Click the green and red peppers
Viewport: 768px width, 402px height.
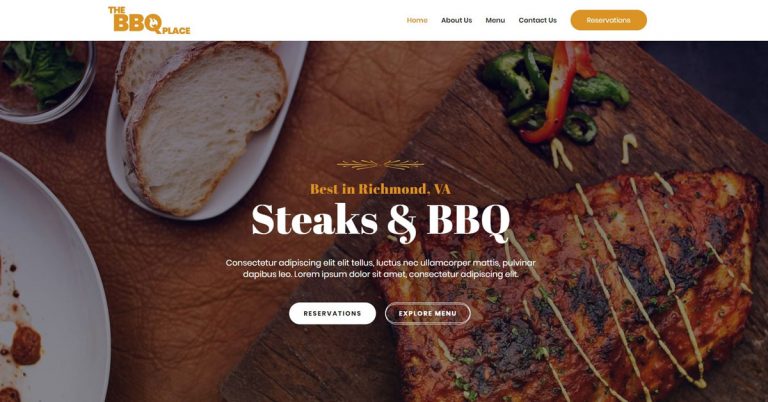point(553,93)
